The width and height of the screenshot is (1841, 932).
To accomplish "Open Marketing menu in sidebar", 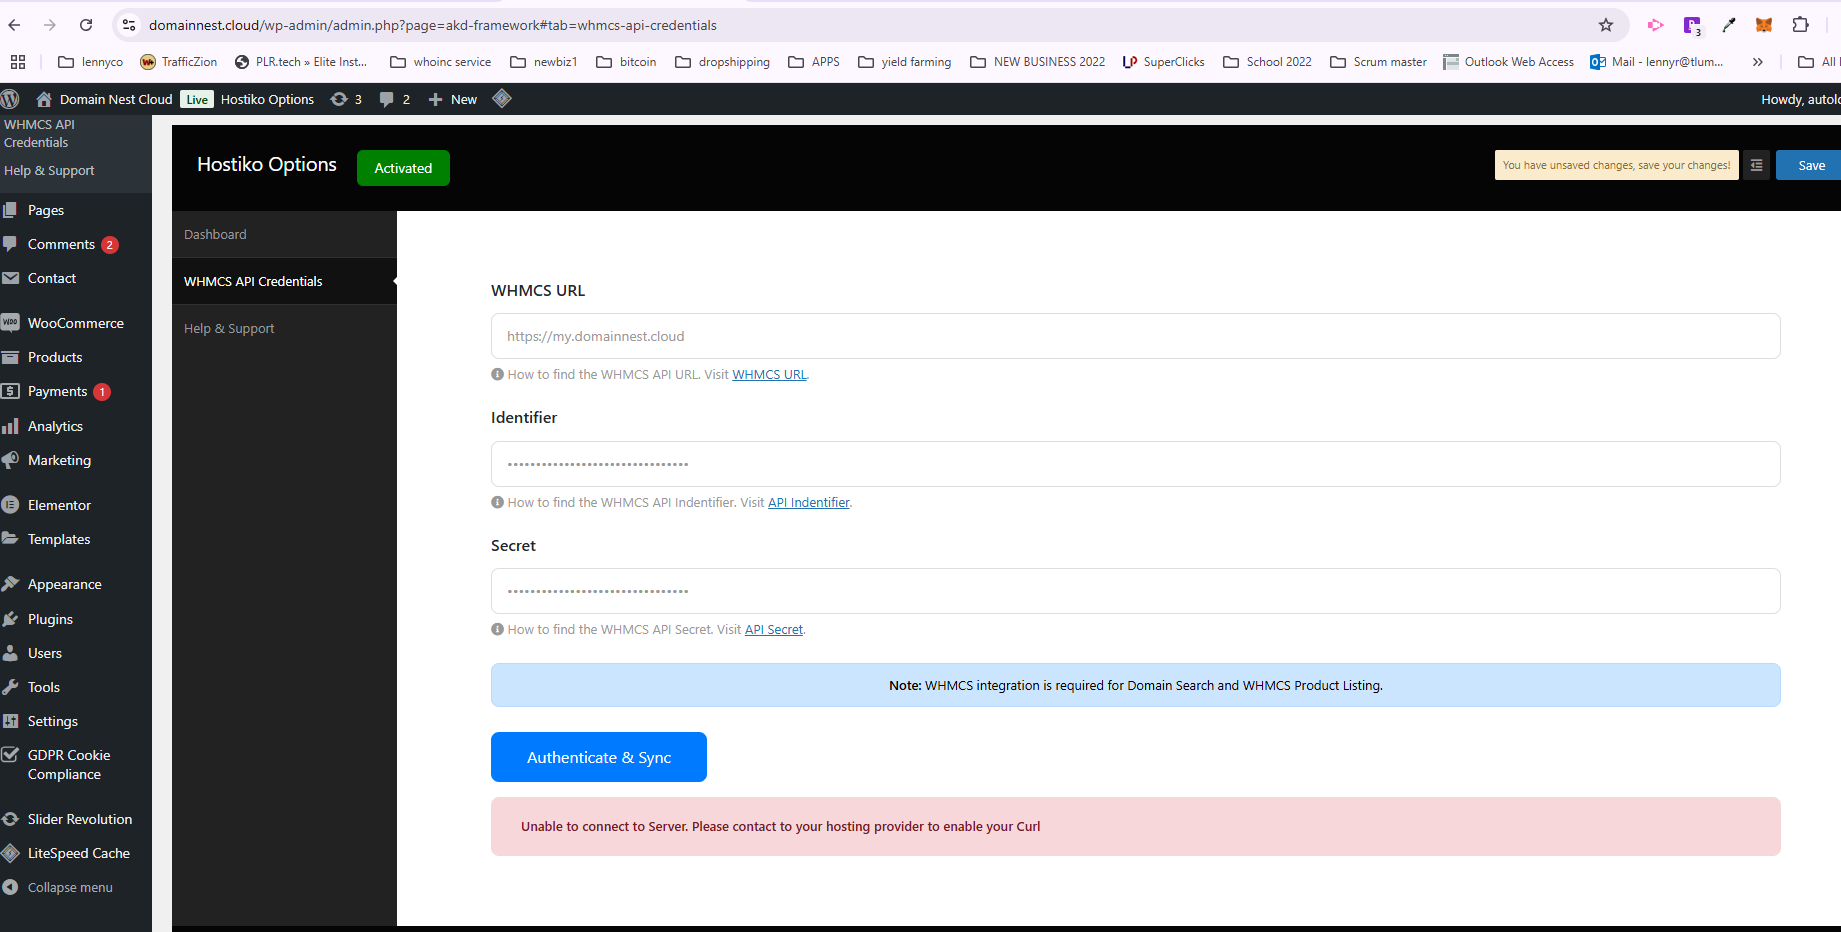I will pos(59,460).
